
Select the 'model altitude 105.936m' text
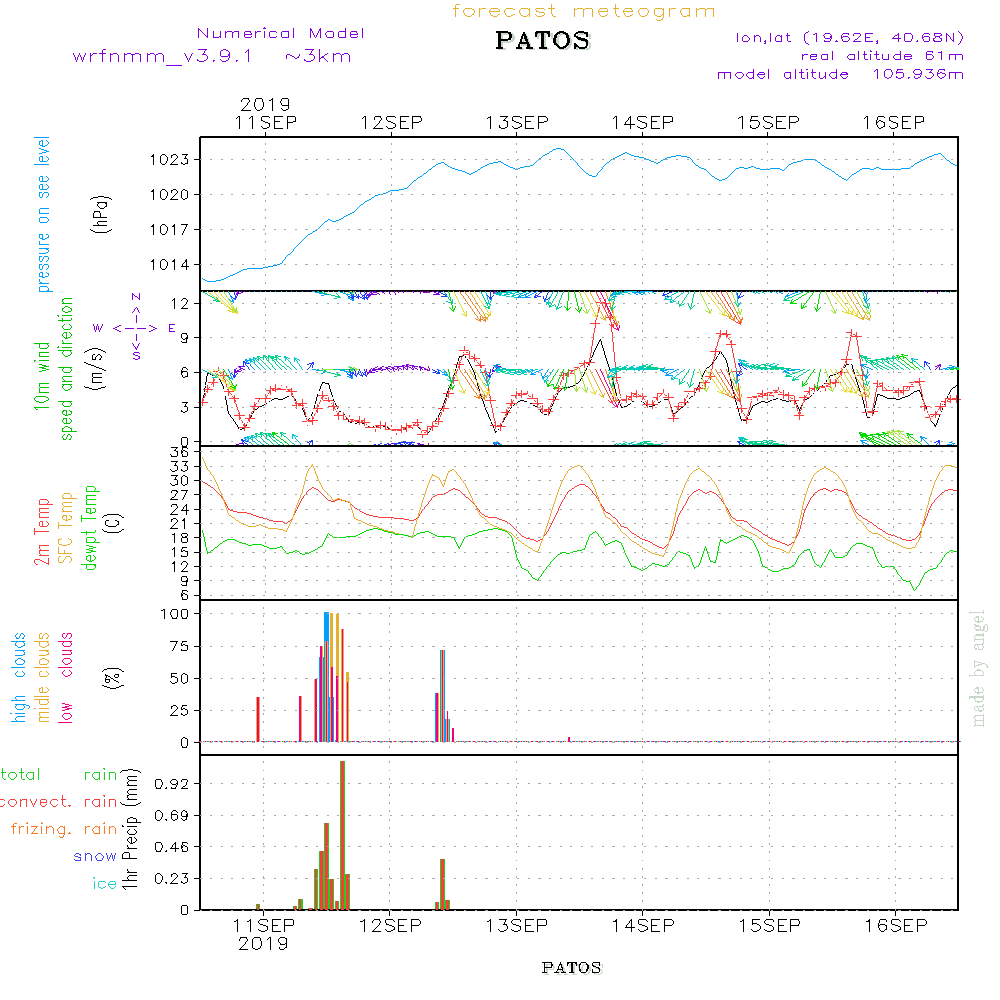(840, 74)
